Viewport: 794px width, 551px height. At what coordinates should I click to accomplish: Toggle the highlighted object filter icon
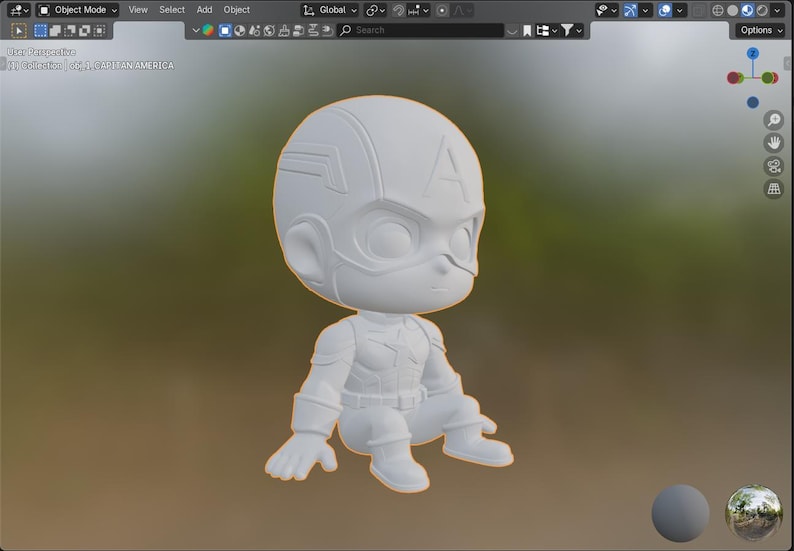click(x=225, y=30)
